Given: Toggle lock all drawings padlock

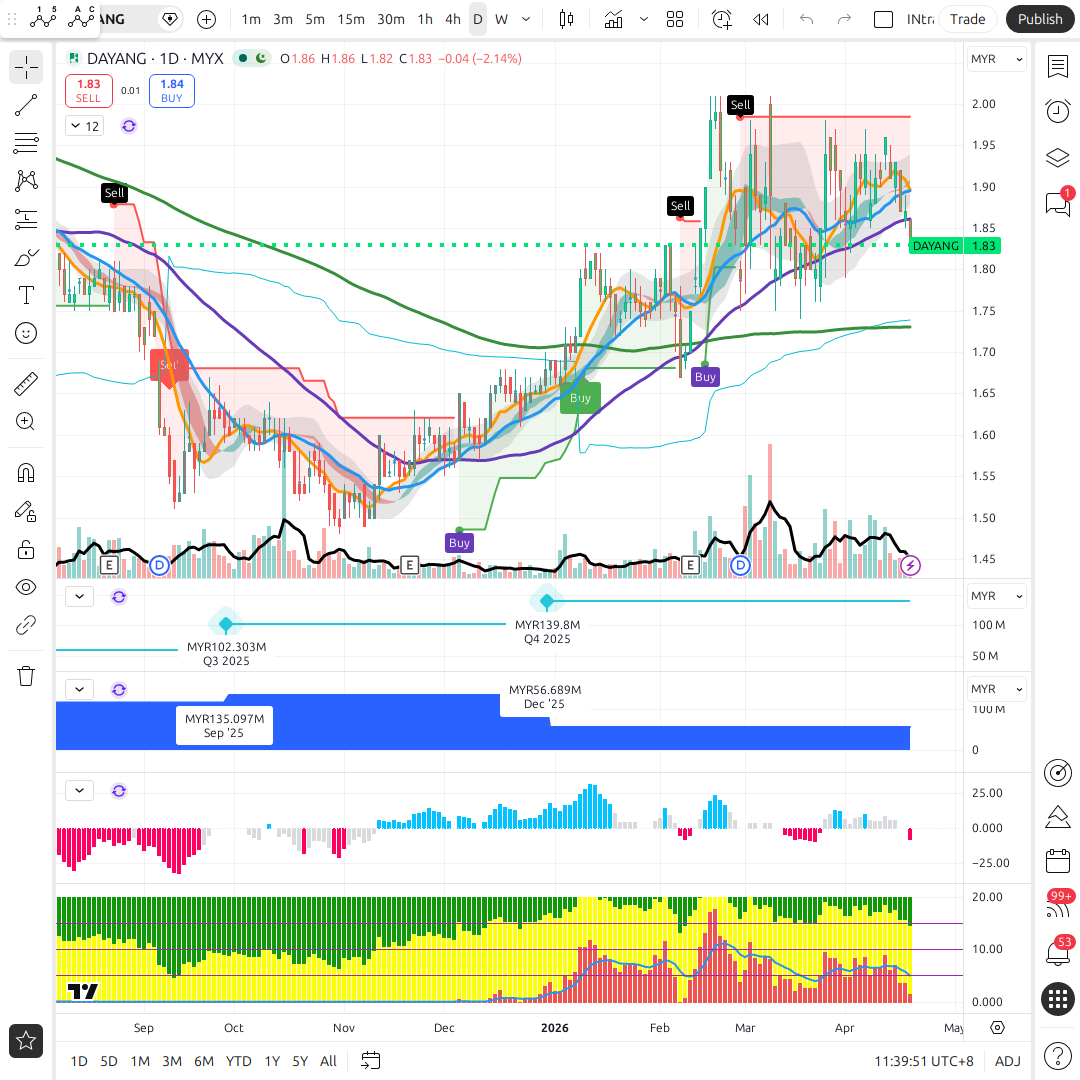Looking at the screenshot, I should (x=26, y=549).
